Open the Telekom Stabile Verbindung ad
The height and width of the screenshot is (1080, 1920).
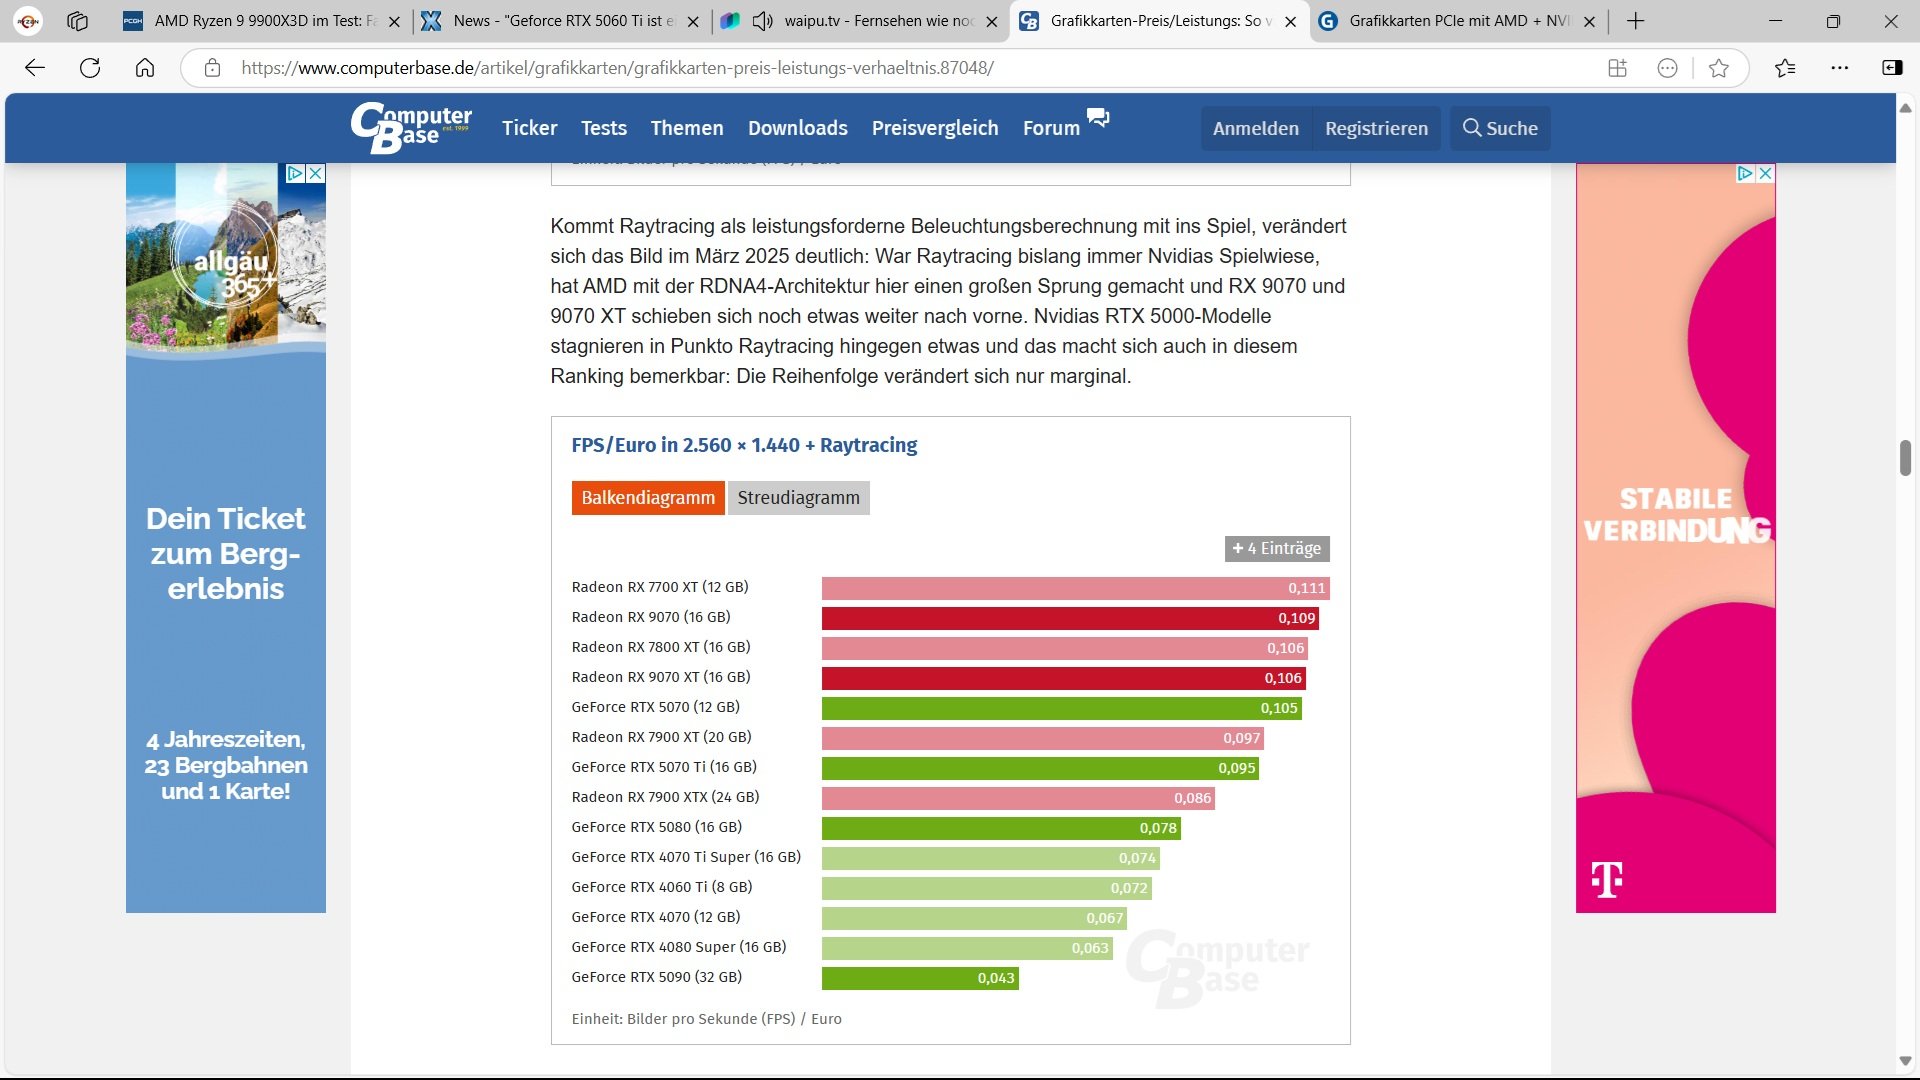pos(1676,540)
